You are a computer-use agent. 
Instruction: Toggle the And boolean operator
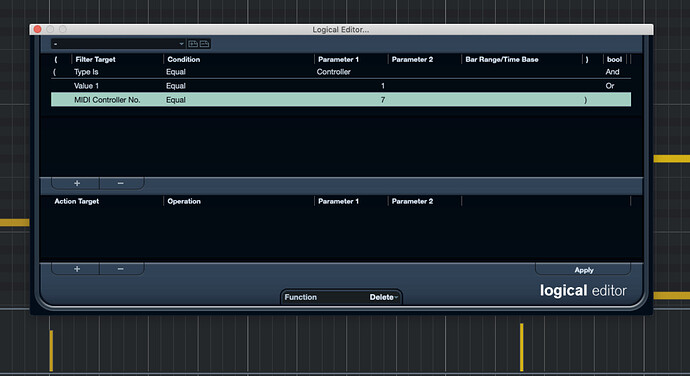click(x=612, y=72)
